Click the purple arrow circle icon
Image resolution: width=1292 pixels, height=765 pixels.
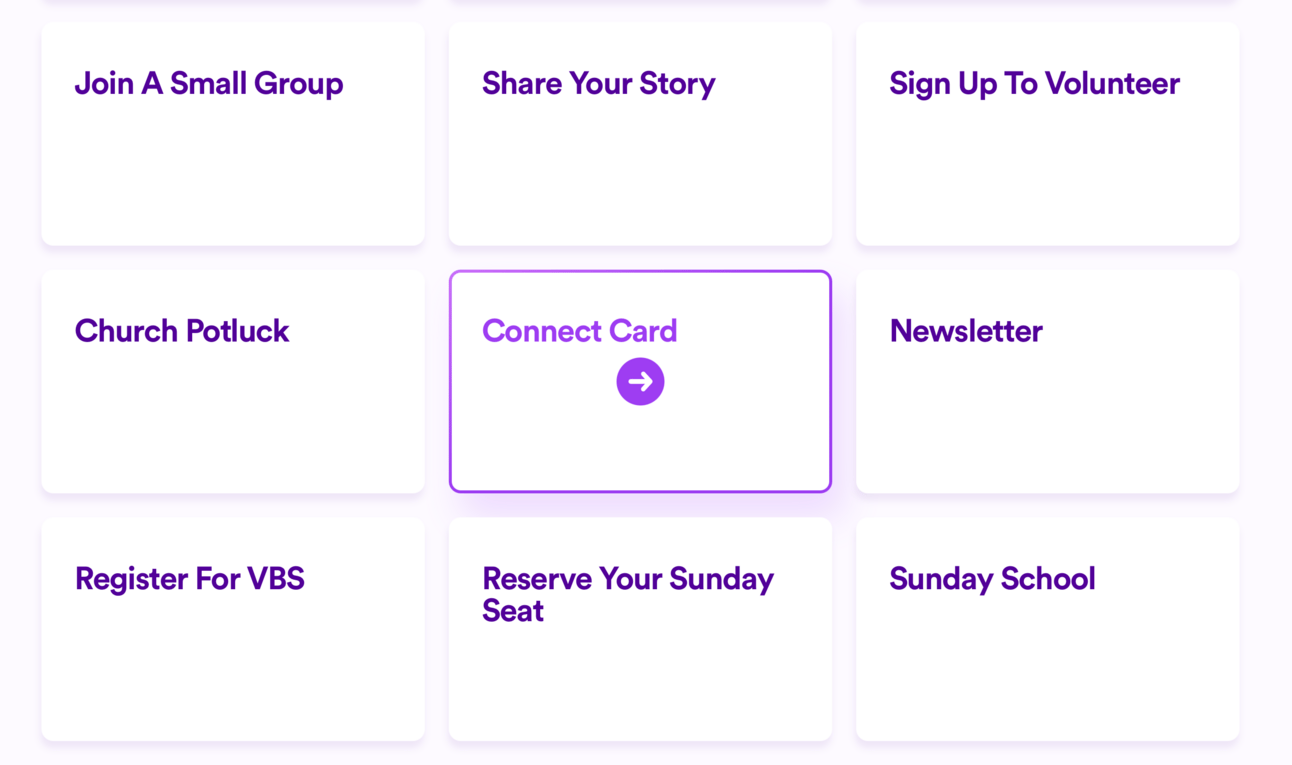click(640, 381)
